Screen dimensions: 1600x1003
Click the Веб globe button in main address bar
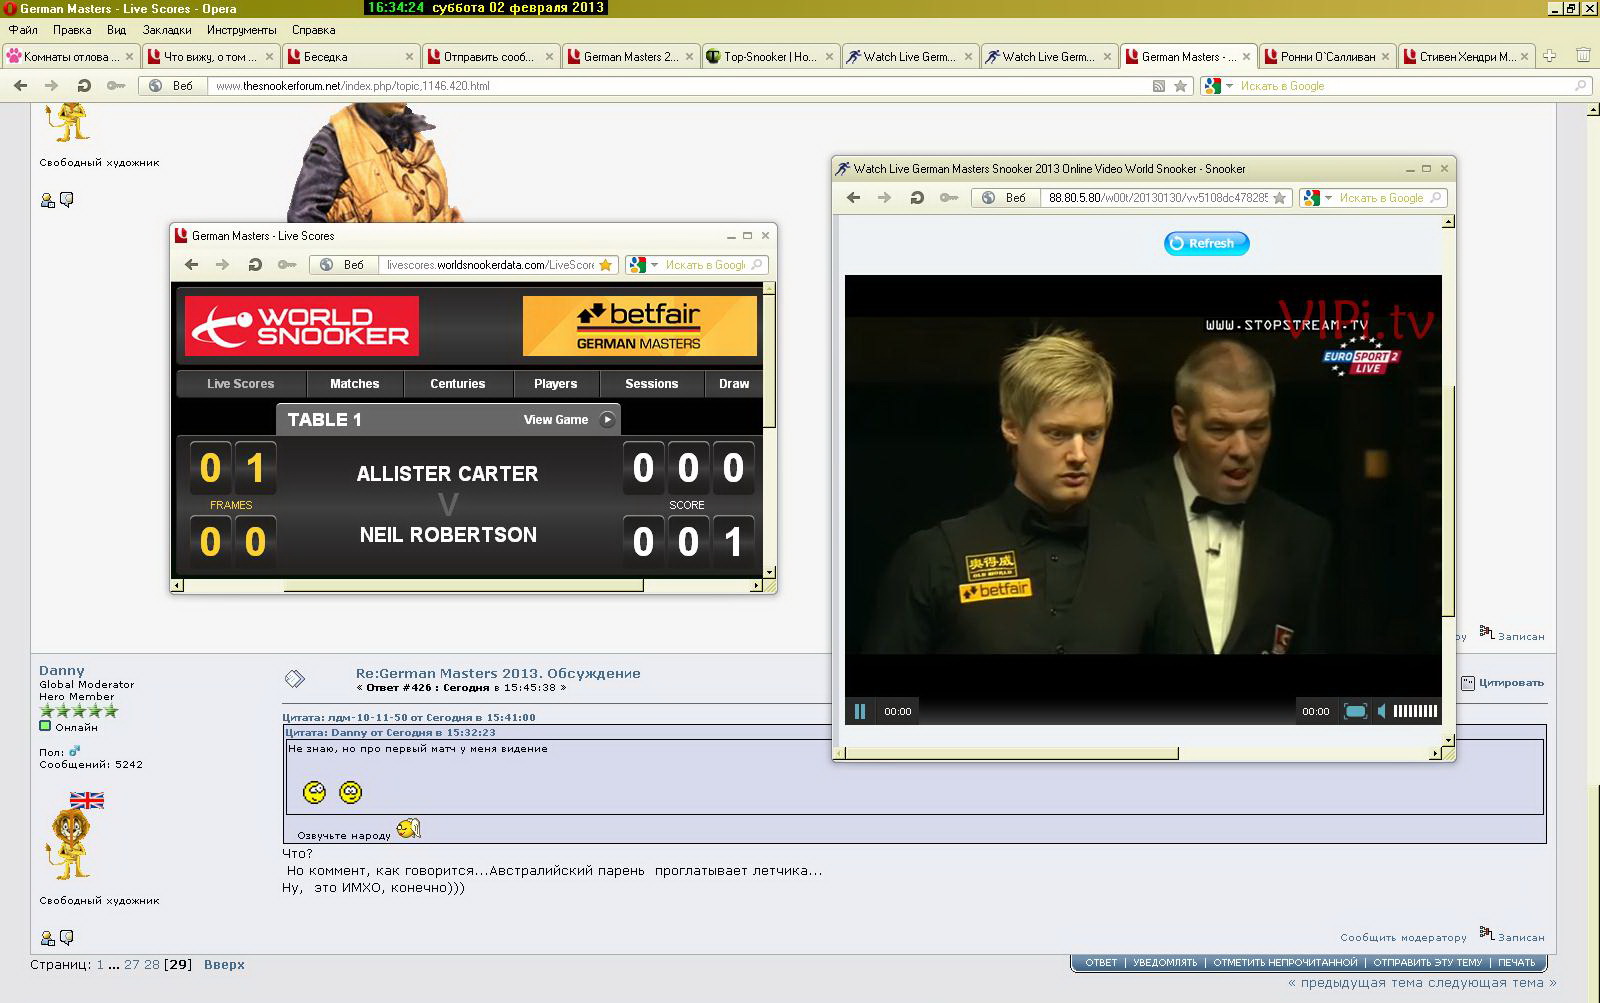pyautogui.click(x=173, y=86)
